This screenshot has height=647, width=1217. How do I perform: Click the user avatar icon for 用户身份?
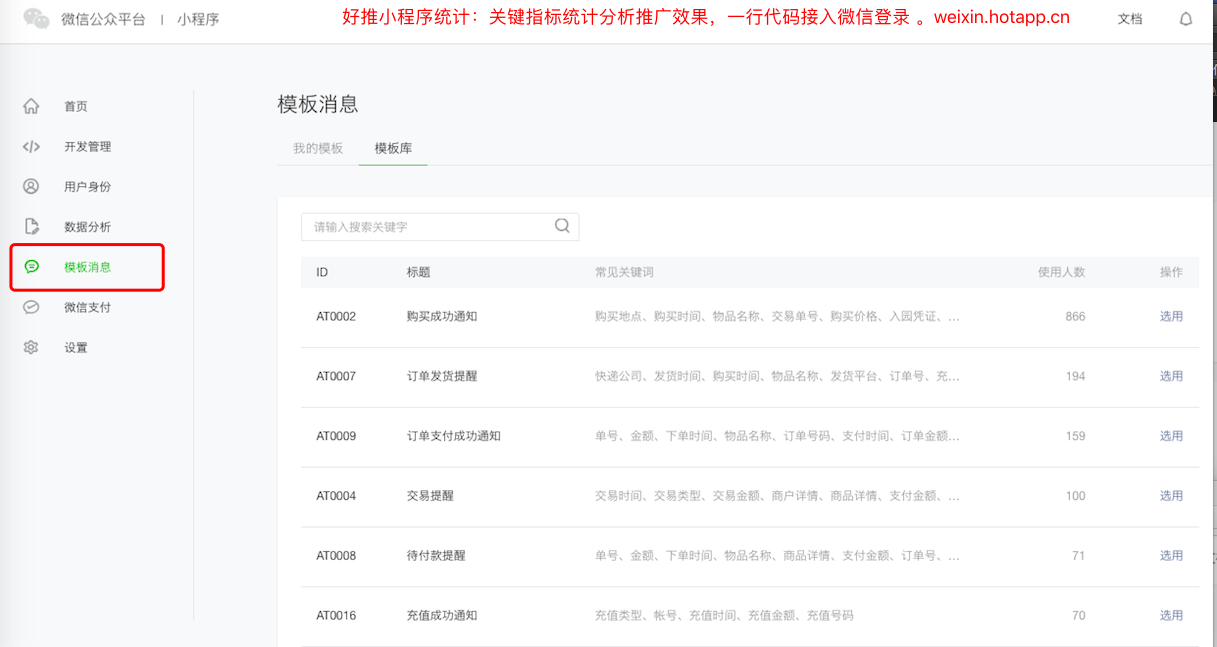coord(31,186)
